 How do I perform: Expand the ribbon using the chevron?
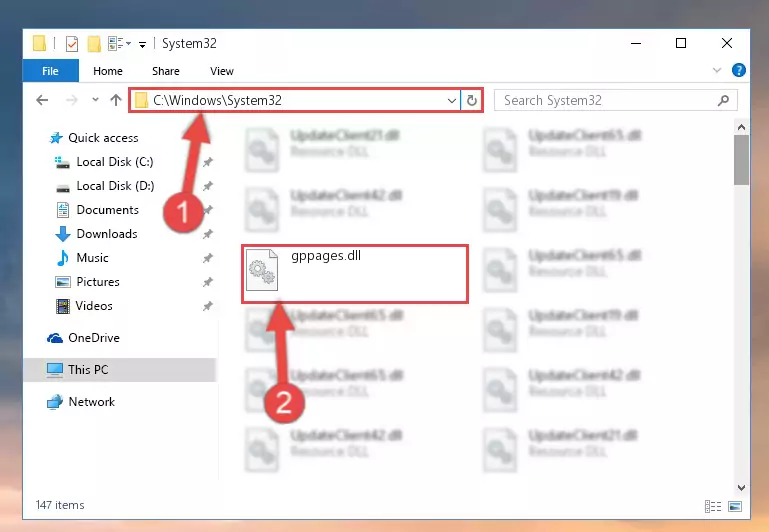coord(717,70)
